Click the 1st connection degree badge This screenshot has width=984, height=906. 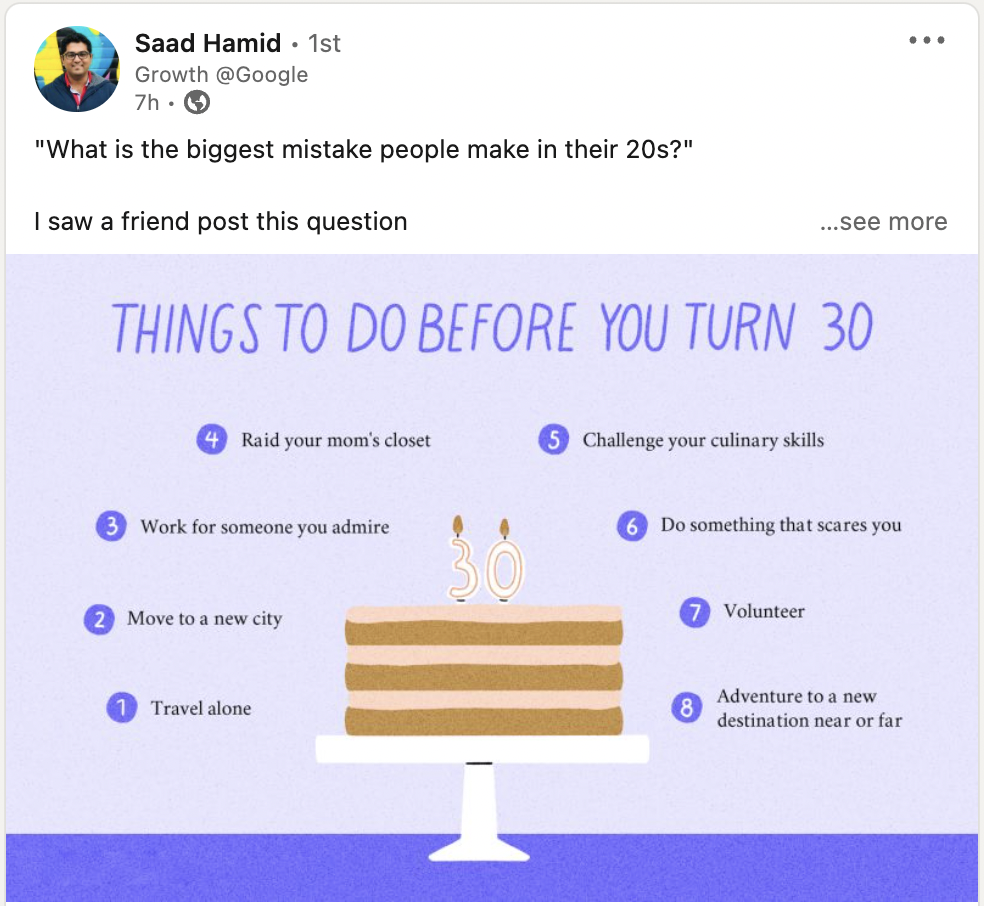[x=324, y=44]
